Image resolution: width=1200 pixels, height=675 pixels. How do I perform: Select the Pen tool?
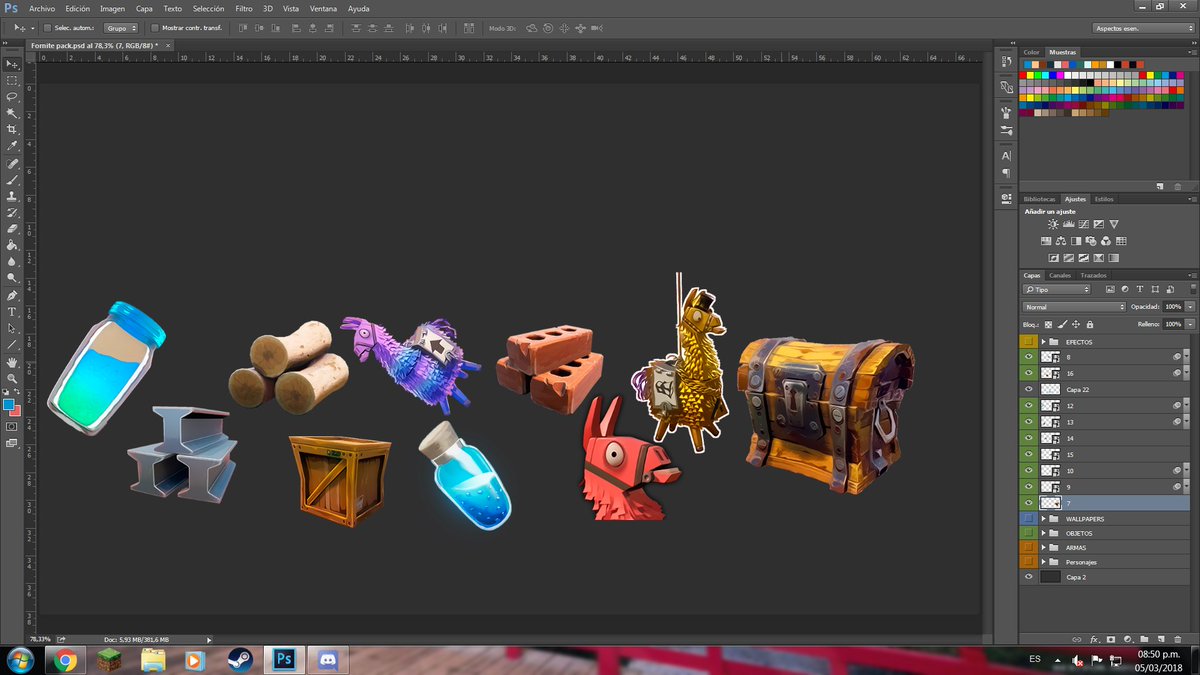click(x=13, y=296)
